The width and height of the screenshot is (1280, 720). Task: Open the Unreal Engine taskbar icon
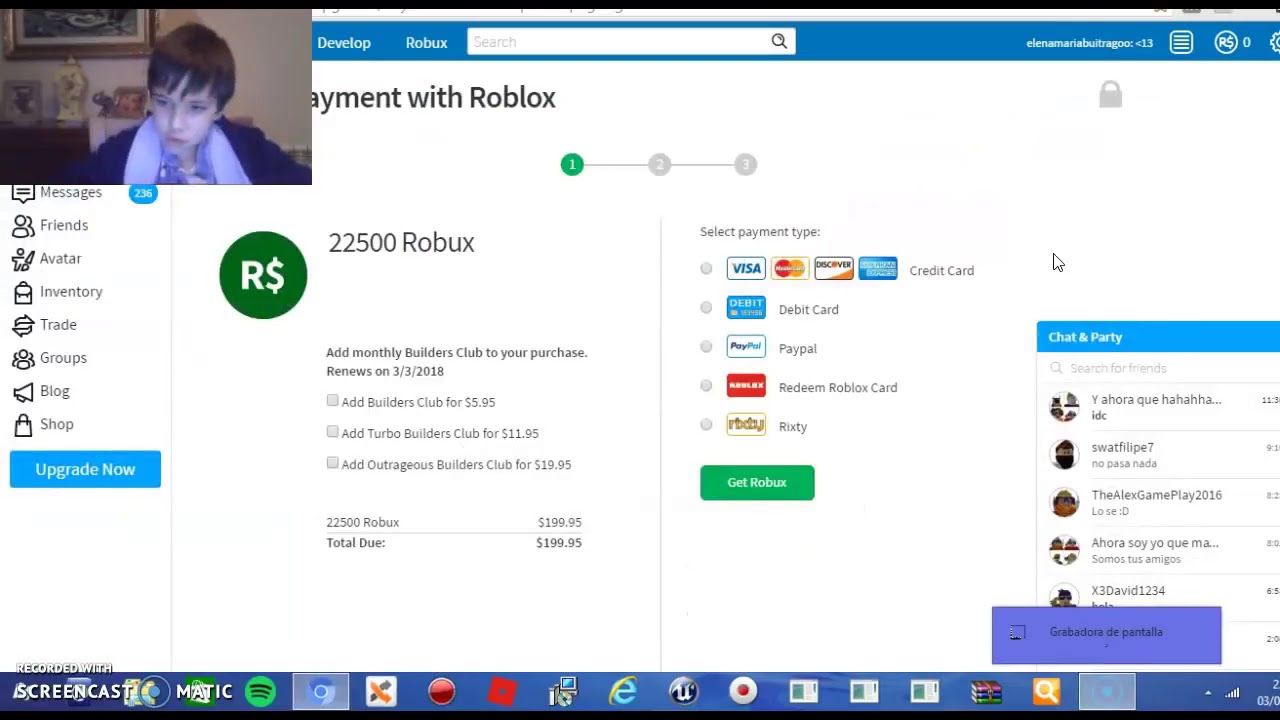coord(683,692)
